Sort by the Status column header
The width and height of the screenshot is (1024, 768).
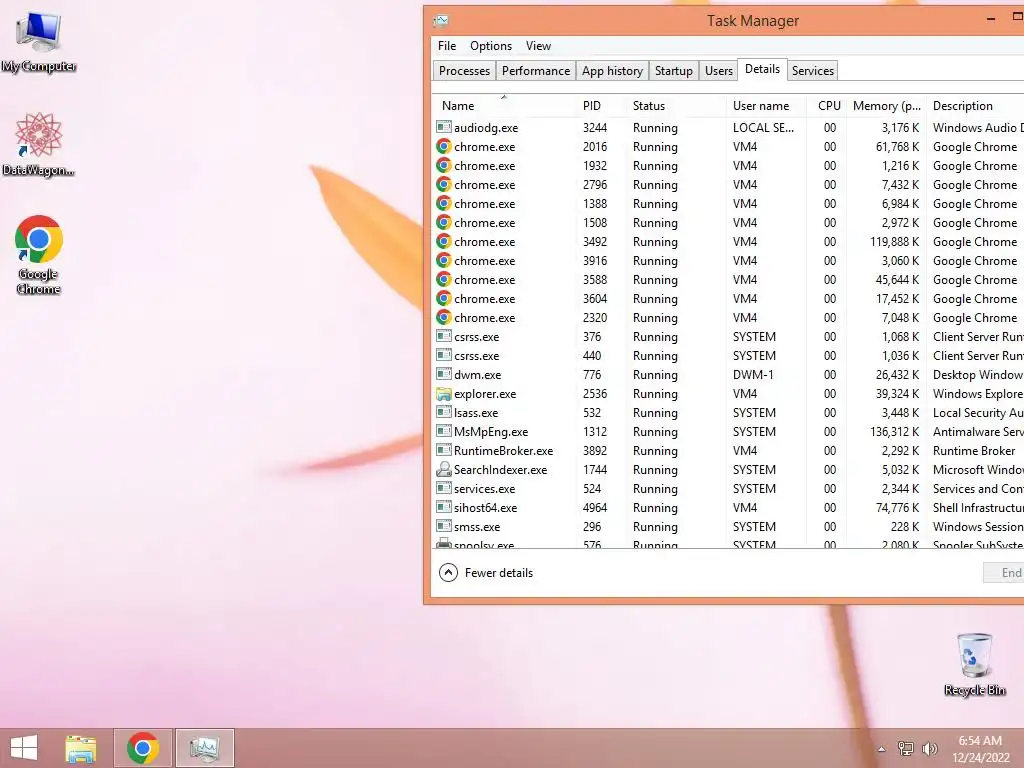click(676, 106)
